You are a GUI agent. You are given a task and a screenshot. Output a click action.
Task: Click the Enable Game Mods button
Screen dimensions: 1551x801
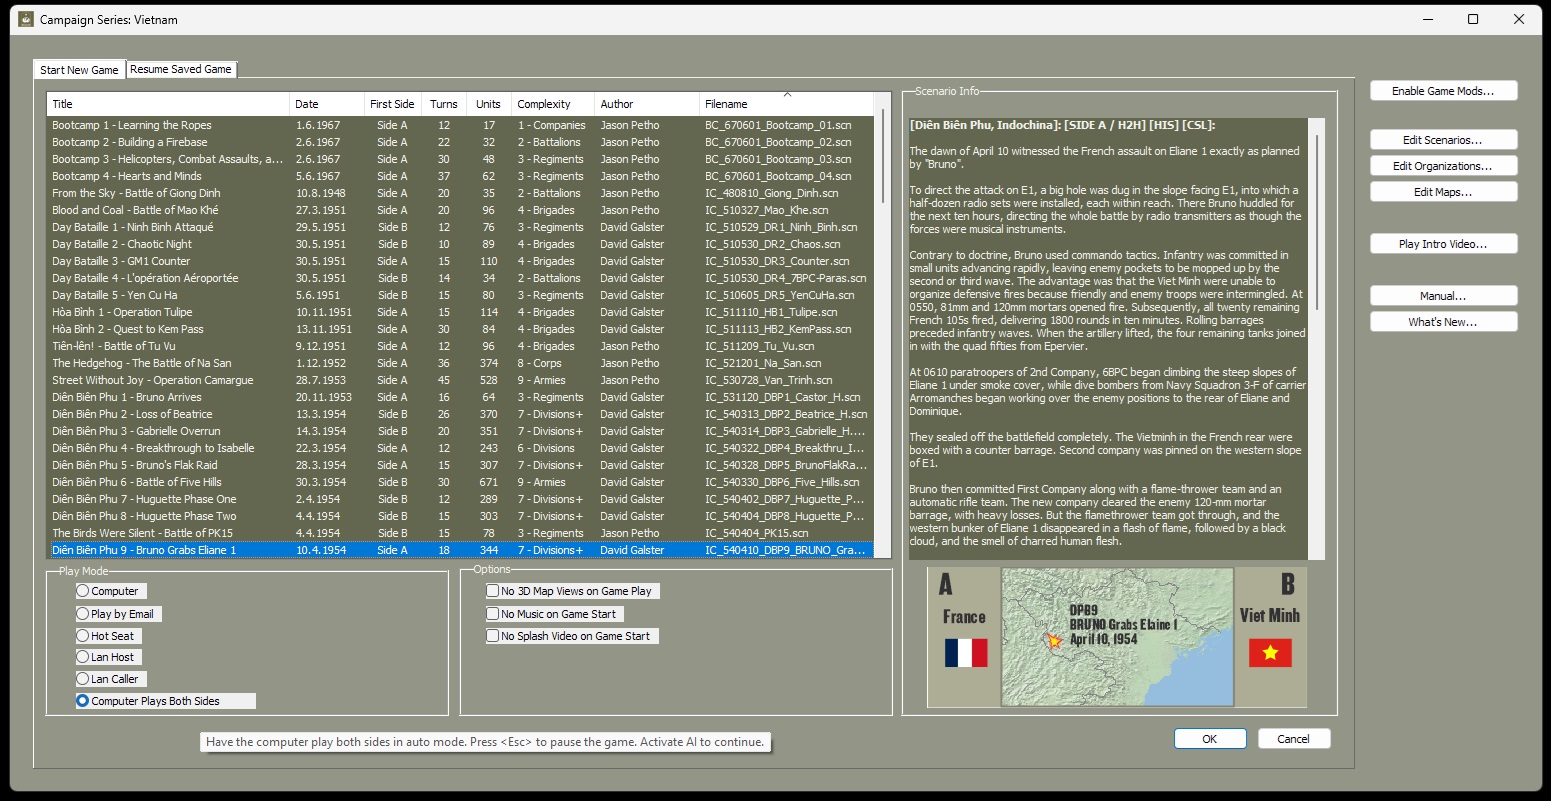pyautogui.click(x=1443, y=91)
